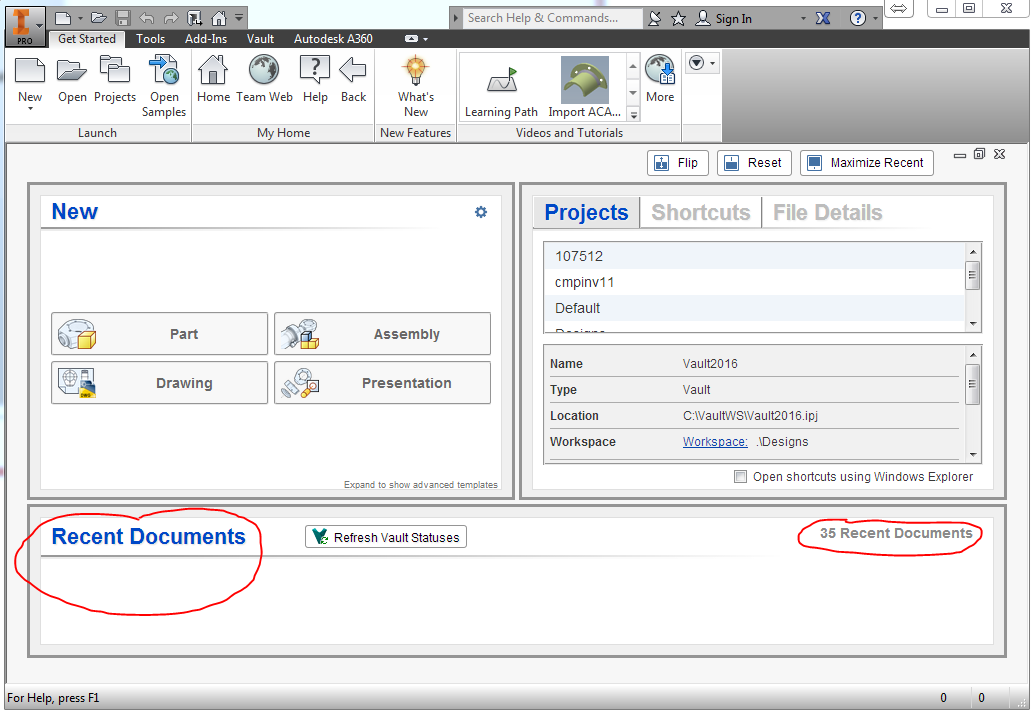This screenshot has height=710, width=1032.
Task: Click the quick access Home icon
Action: click(x=219, y=18)
